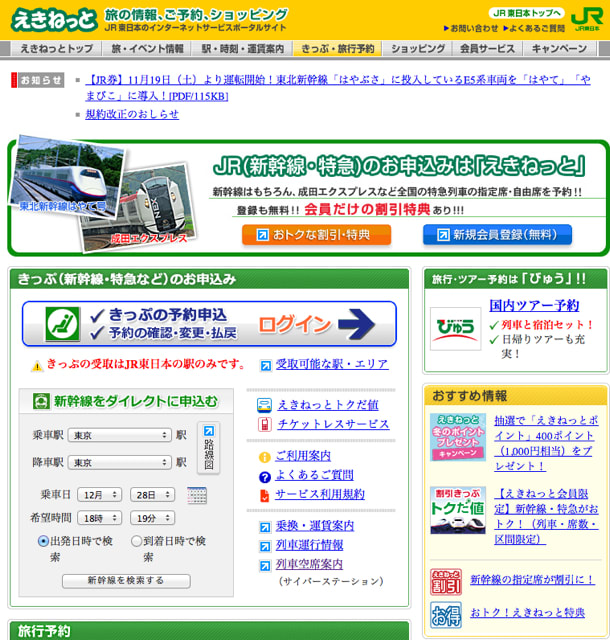This screenshot has width=610, height=640.
Task: Click the JR東日本トップへ button
Action: 527,13
